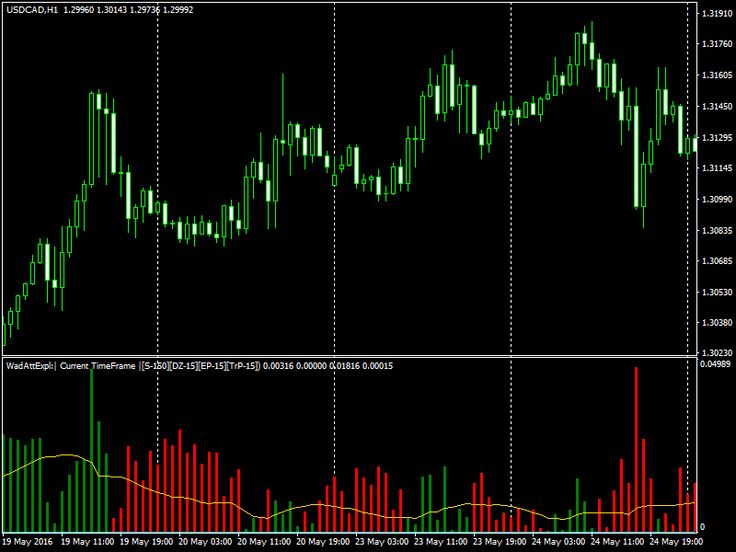
Task: Click the 23 May 11:00 time label
Action: [441, 542]
